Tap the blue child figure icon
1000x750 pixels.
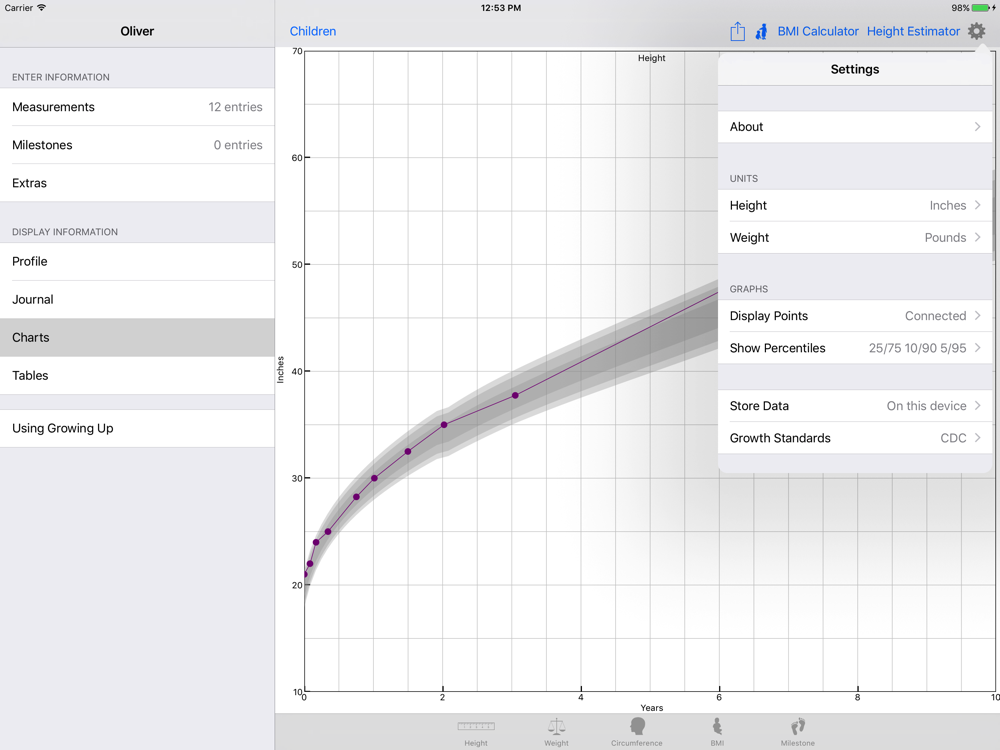(761, 31)
